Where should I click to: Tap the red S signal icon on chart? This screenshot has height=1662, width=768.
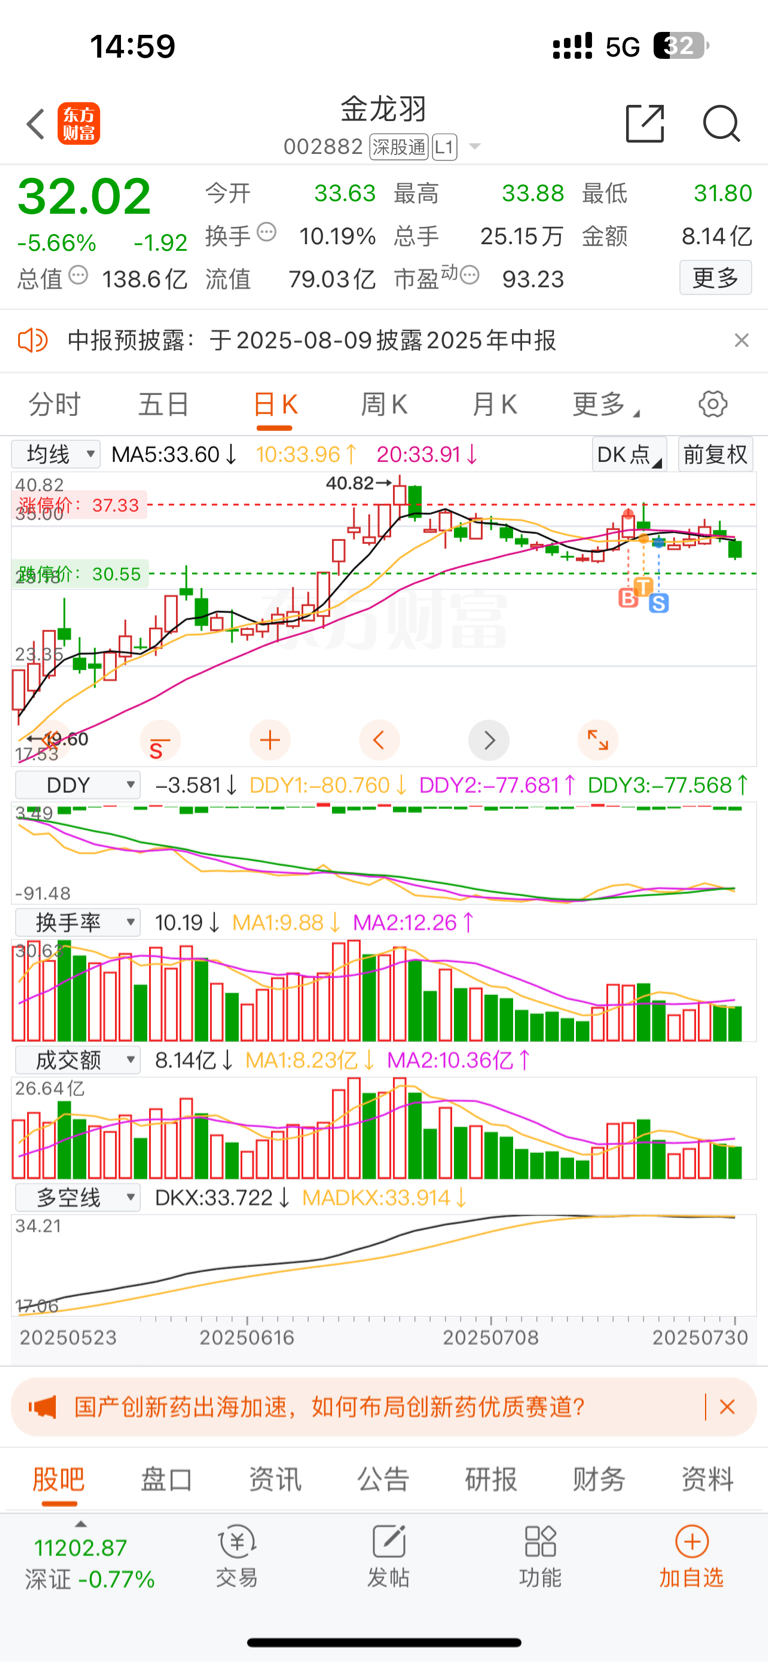click(x=159, y=740)
